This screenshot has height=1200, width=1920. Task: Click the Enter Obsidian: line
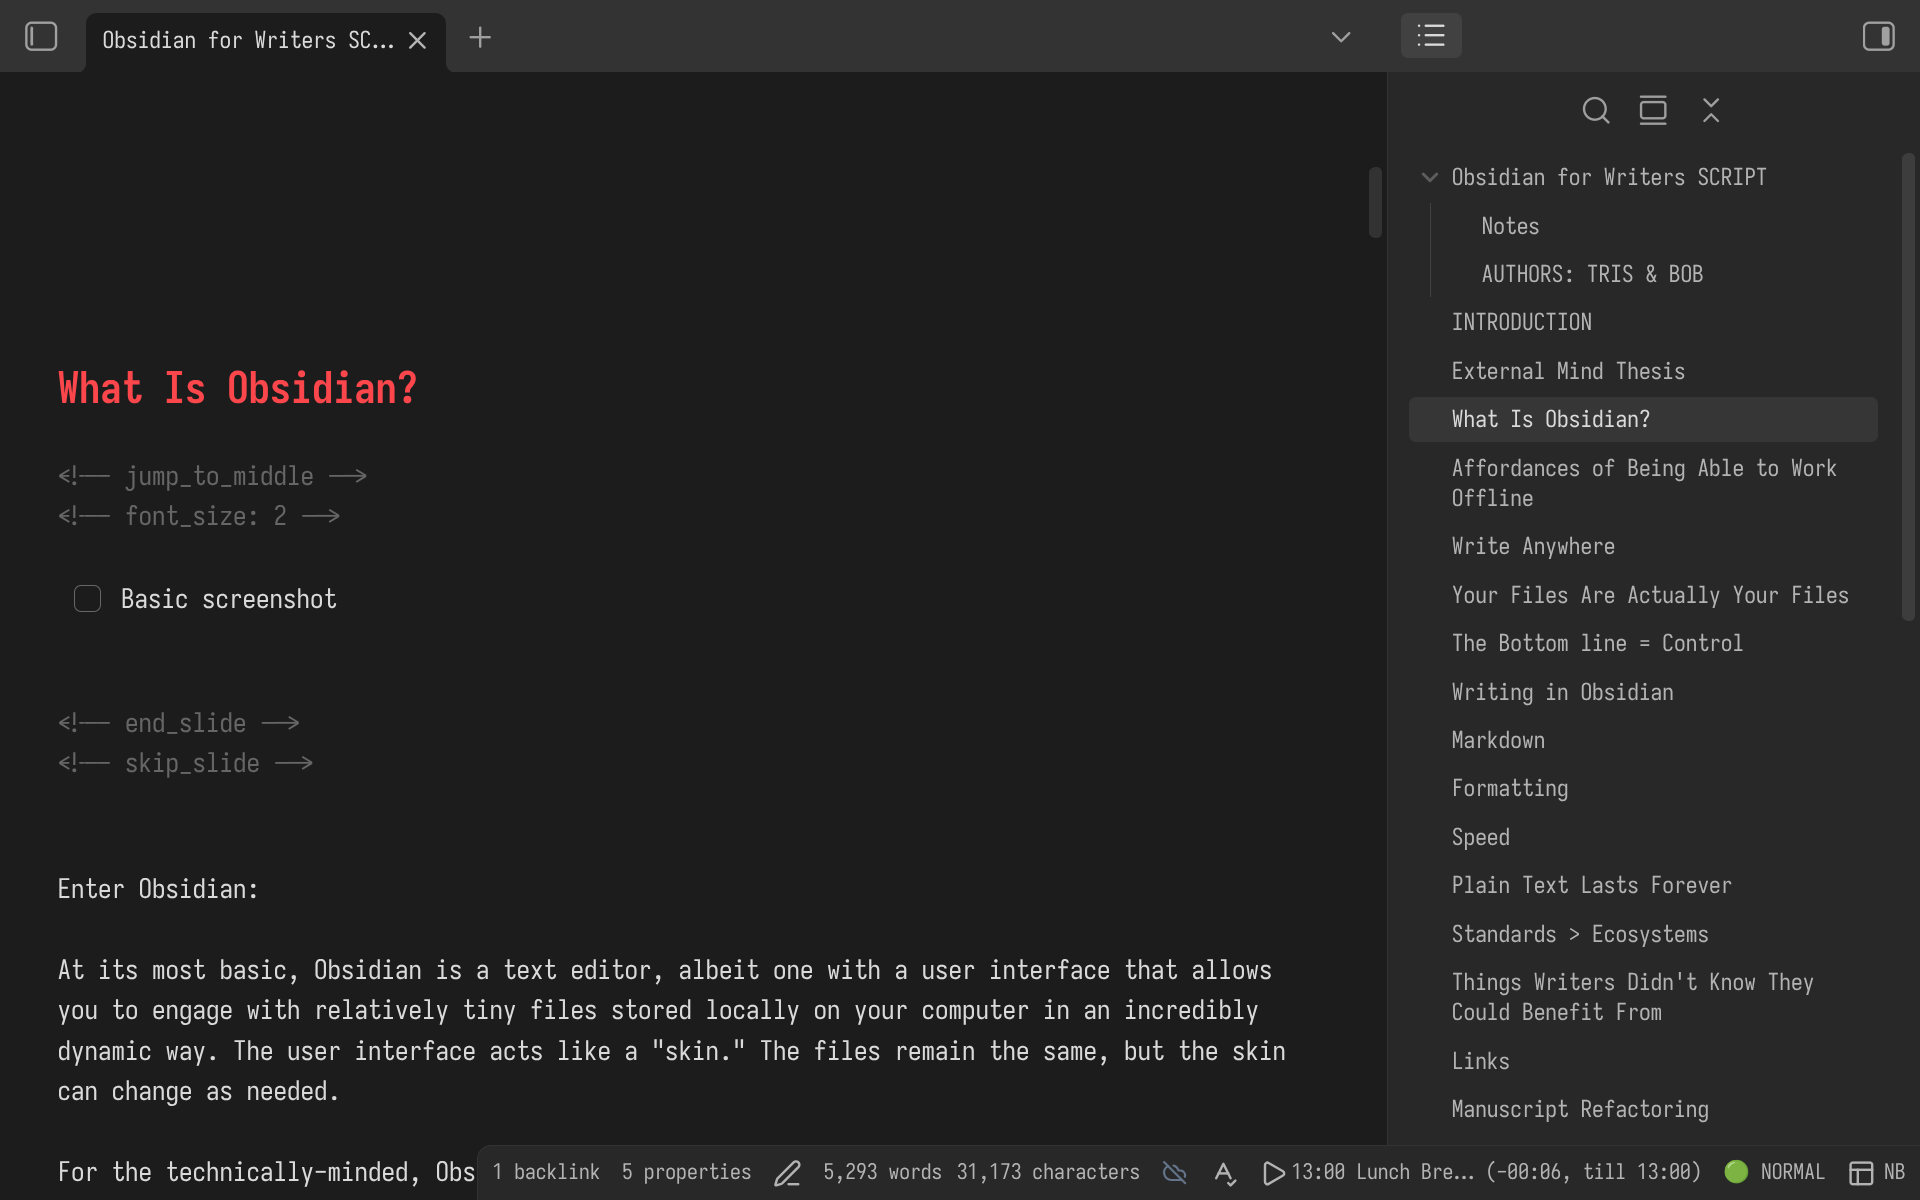158,889
